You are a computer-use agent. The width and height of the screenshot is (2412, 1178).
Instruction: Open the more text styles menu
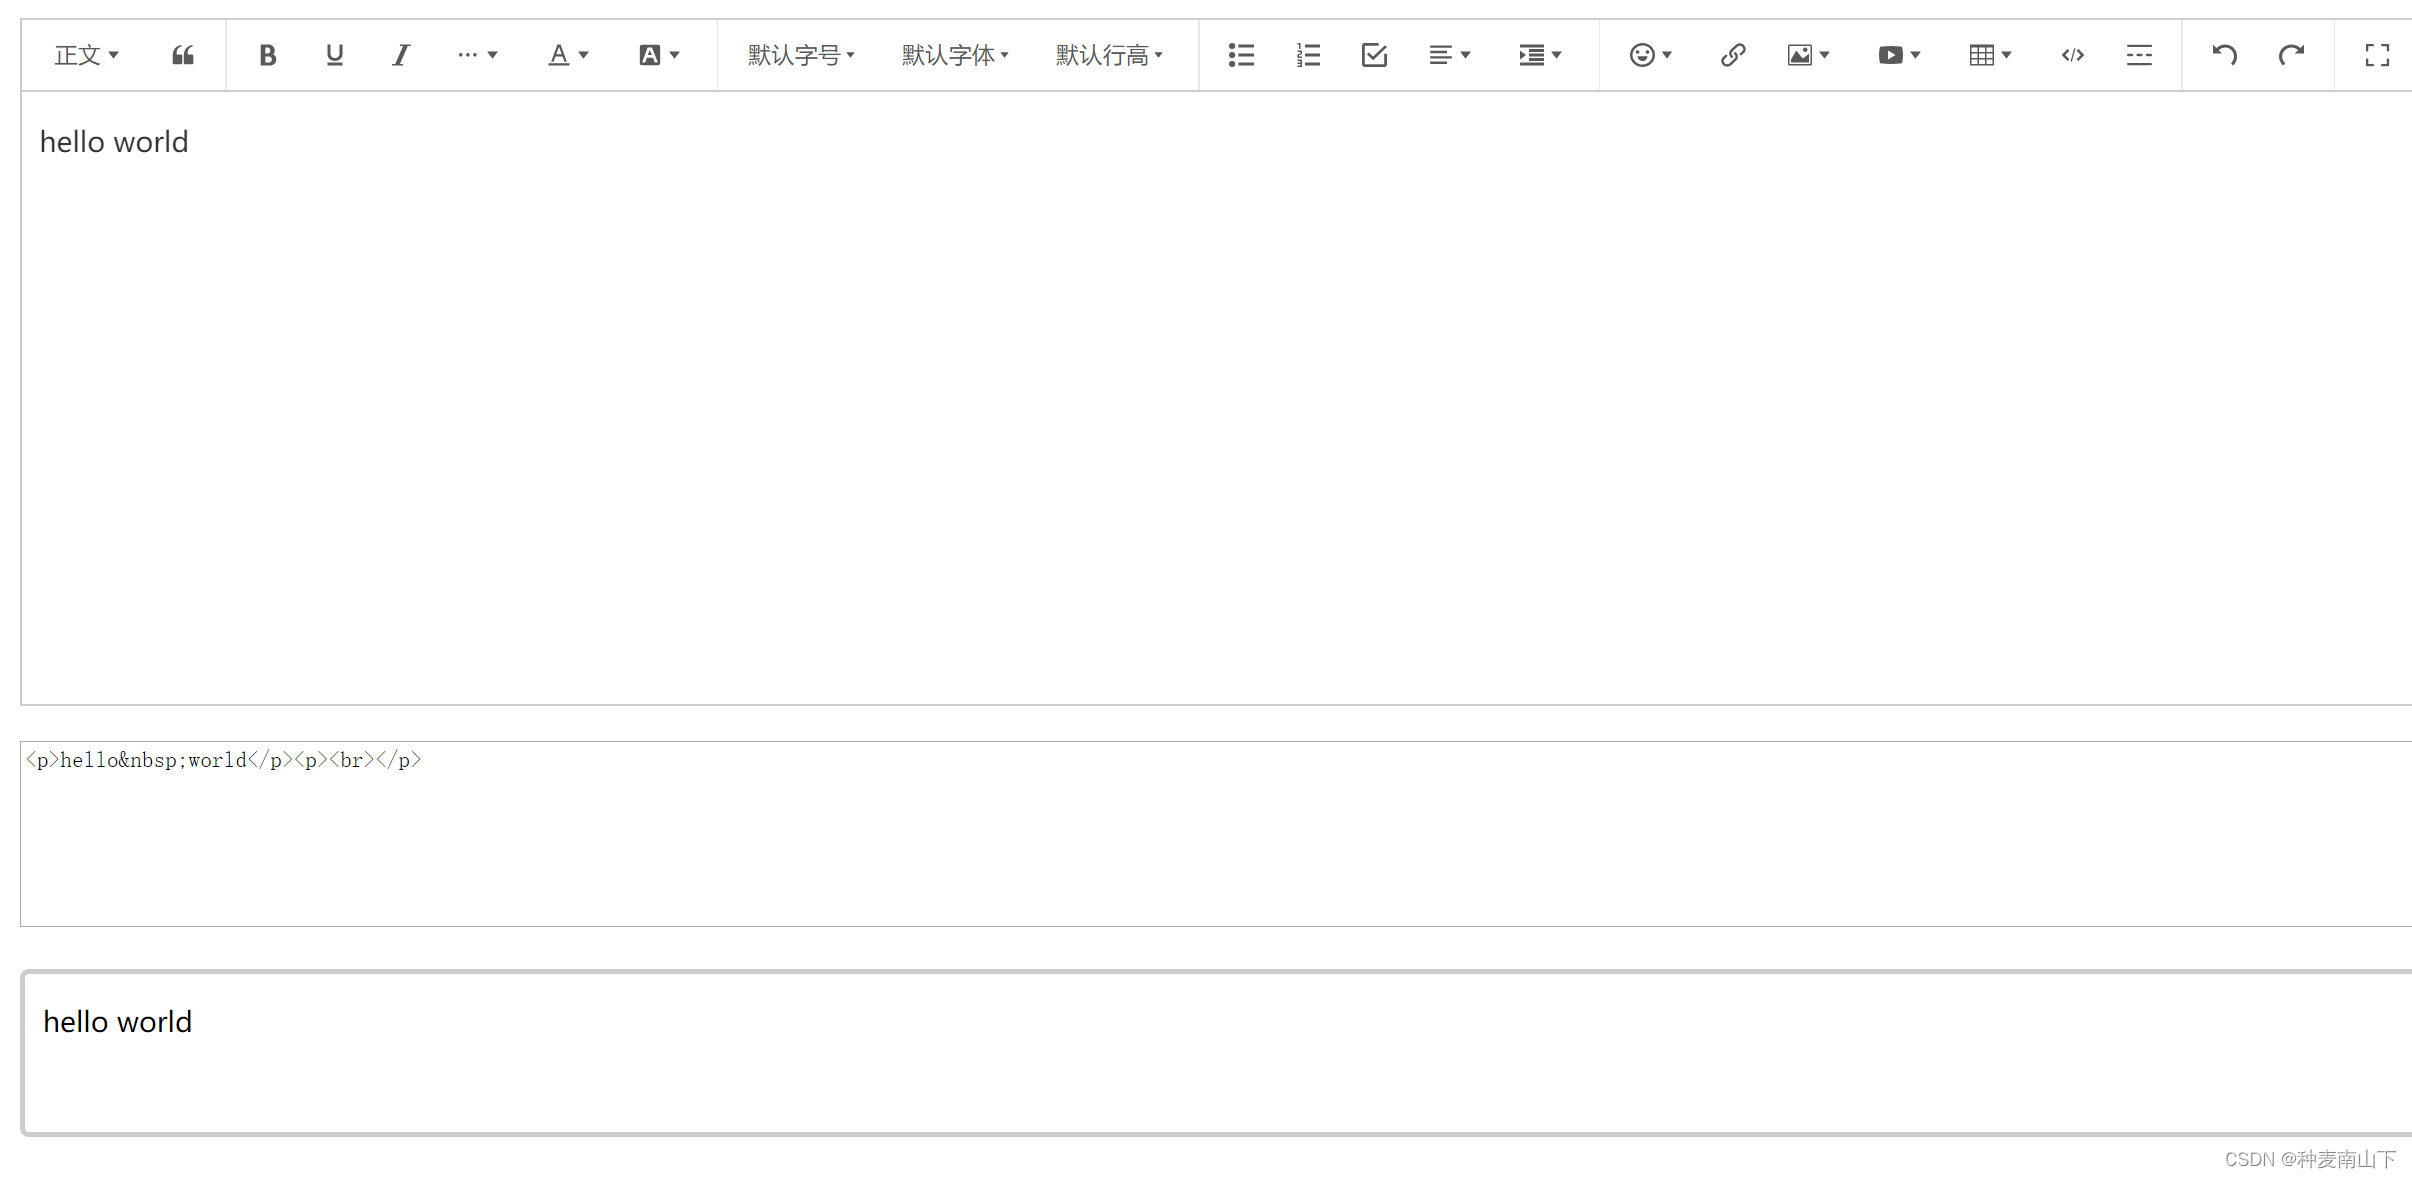pyautogui.click(x=477, y=55)
